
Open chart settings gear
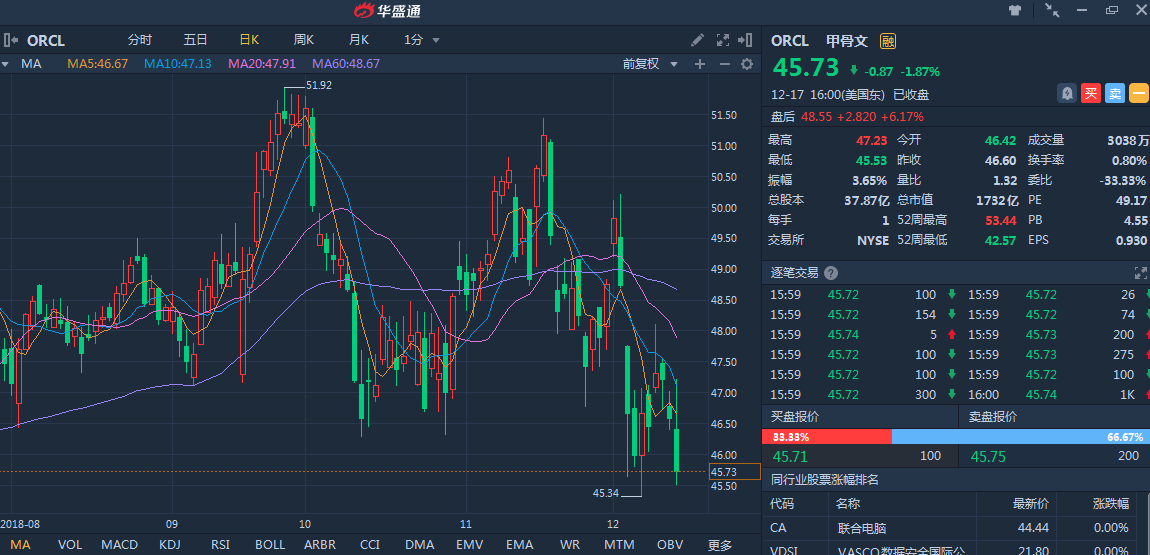[746, 64]
